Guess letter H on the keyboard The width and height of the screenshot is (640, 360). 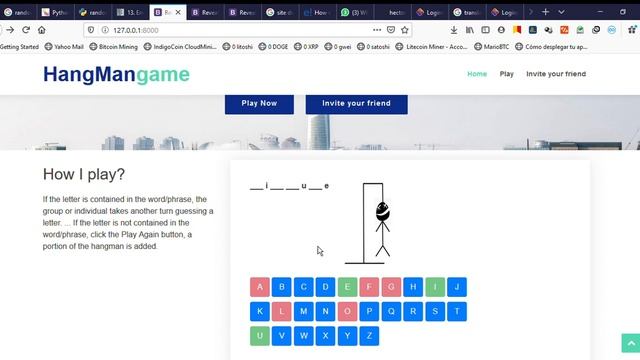tap(413, 287)
